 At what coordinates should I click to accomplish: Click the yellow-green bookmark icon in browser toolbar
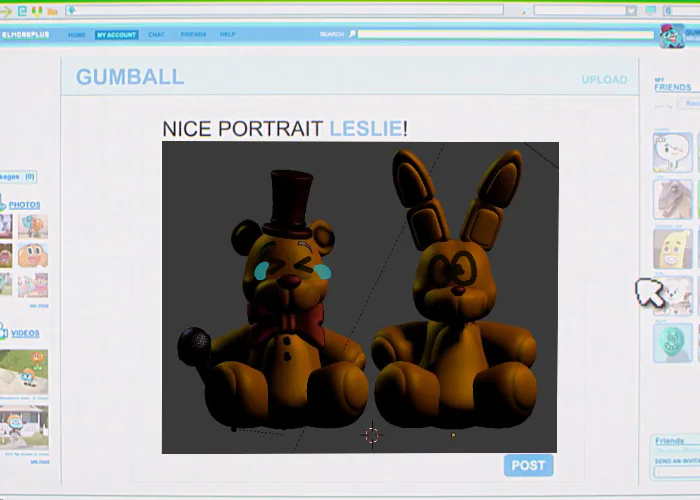[37, 11]
